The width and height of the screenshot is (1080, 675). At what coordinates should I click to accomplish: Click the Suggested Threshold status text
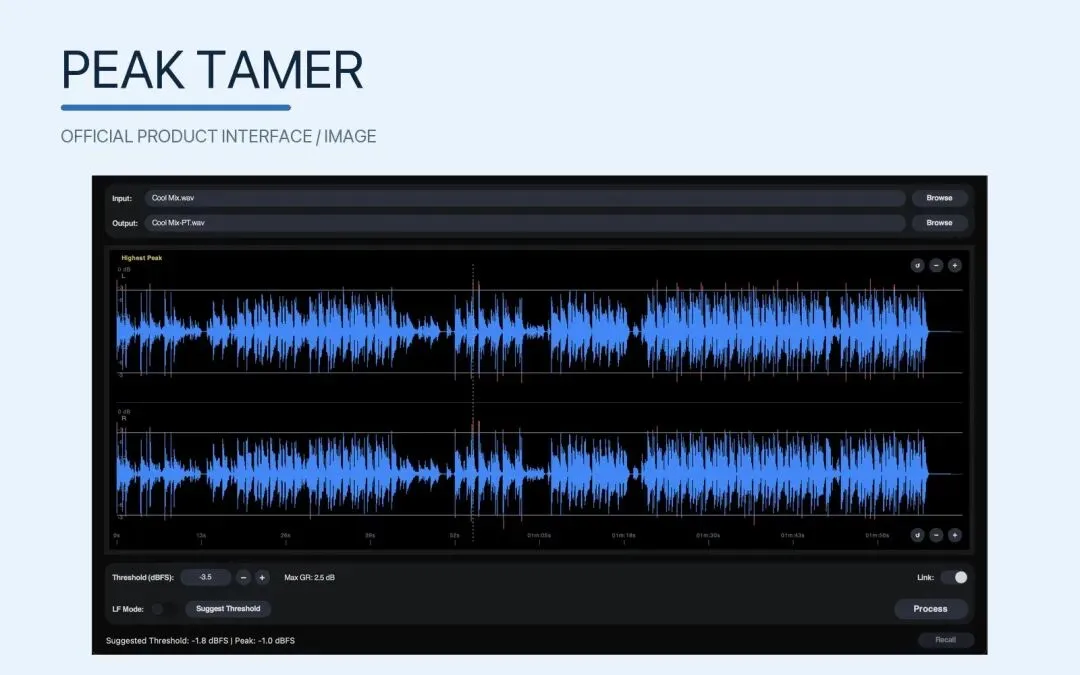coord(200,641)
